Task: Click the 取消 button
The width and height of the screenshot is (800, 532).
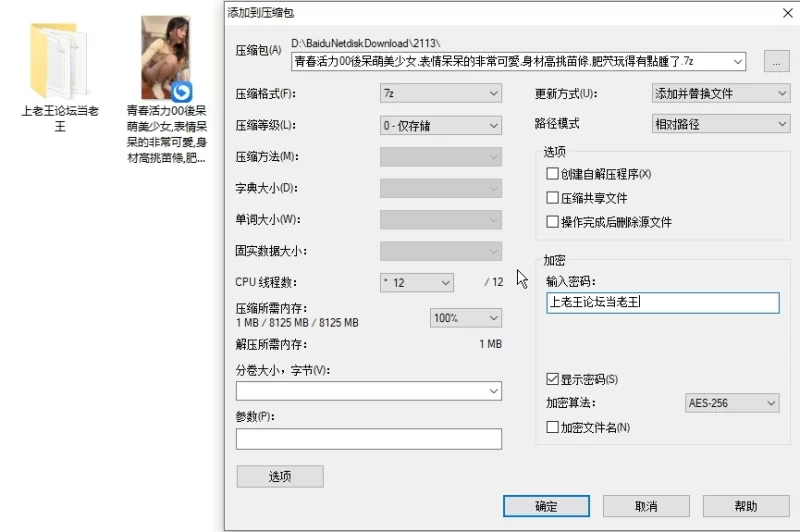Action: tap(647, 506)
